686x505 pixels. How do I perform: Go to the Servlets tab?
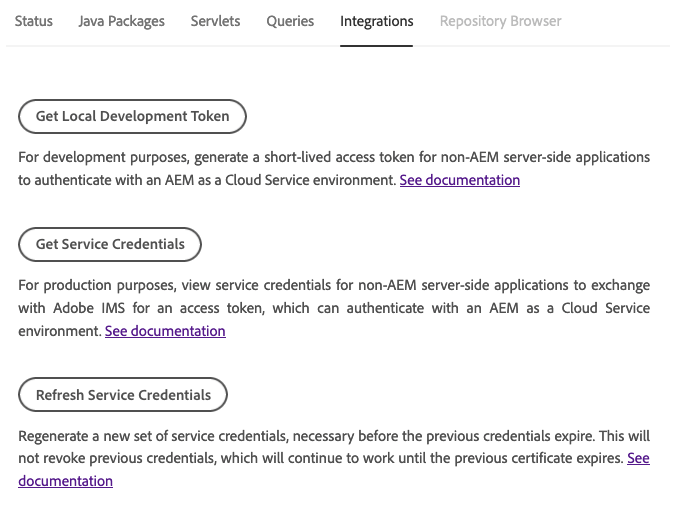[215, 21]
